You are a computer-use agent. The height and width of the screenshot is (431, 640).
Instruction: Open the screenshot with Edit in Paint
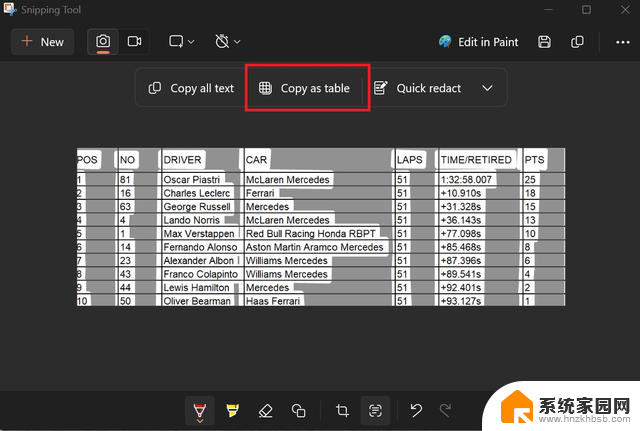479,42
